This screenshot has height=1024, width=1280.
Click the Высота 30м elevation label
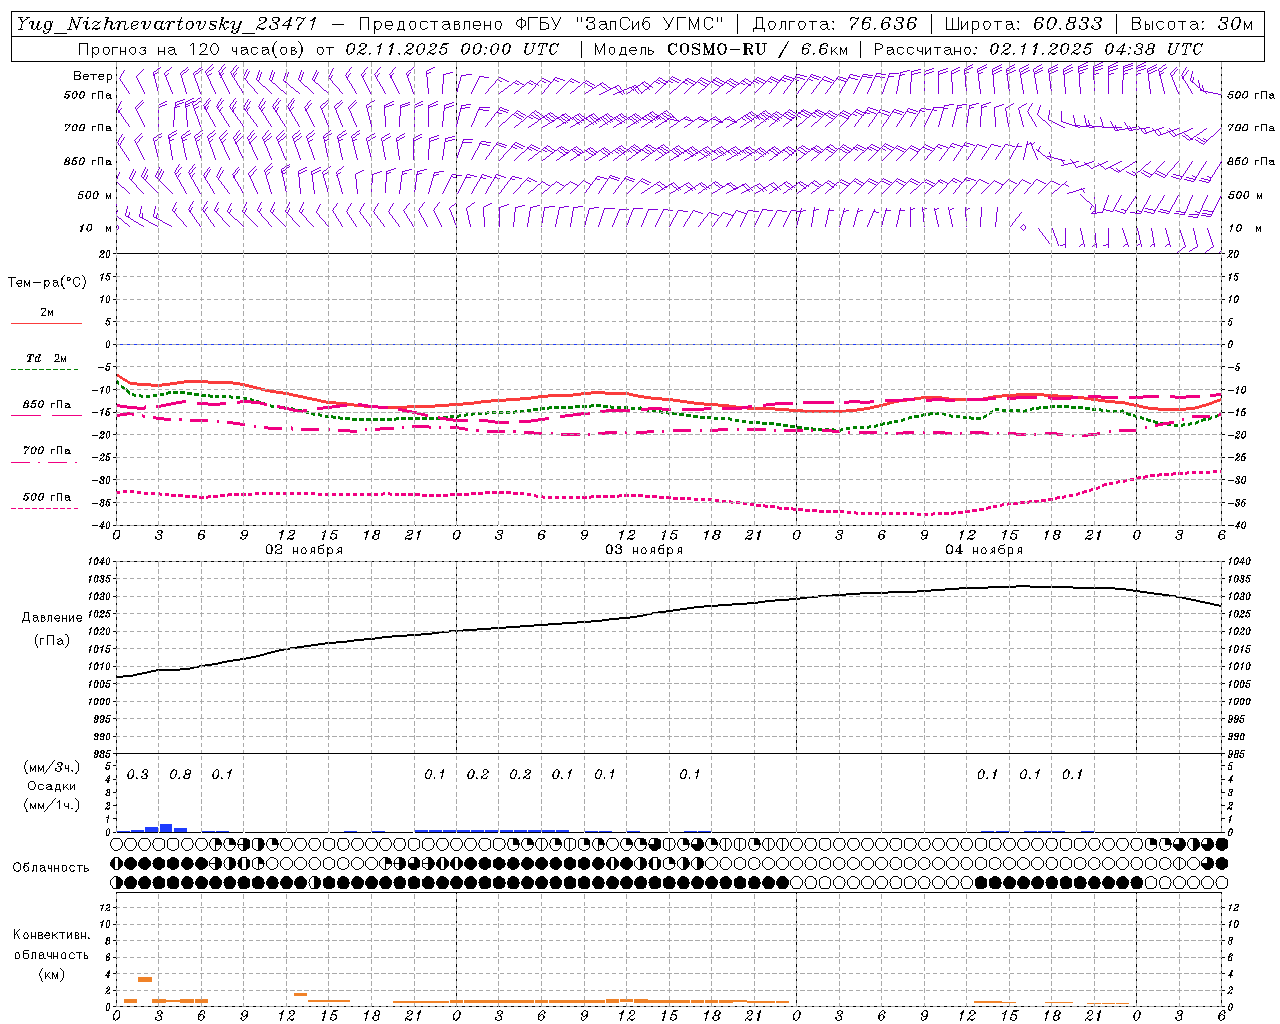(x=1191, y=24)
